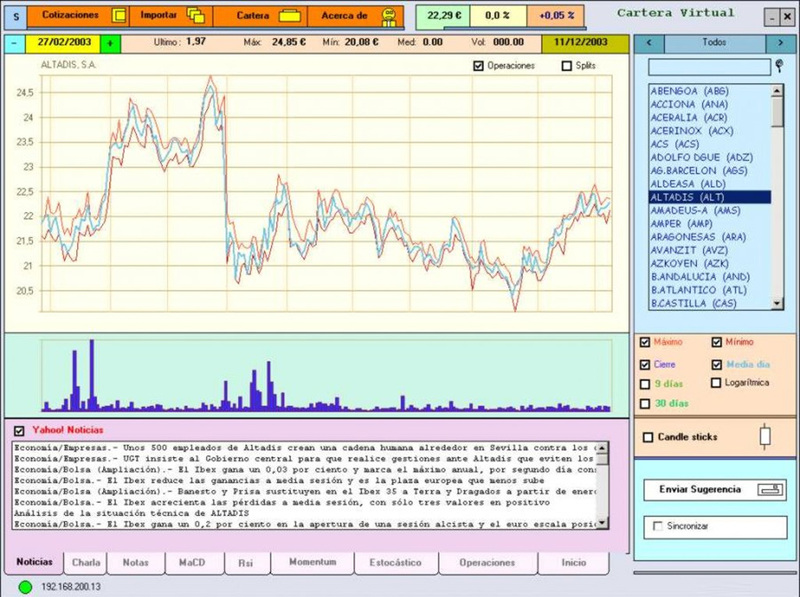Toggle the Mínimo line checkbox
Screen dimensions: 800x597
(x=717, y=342)
